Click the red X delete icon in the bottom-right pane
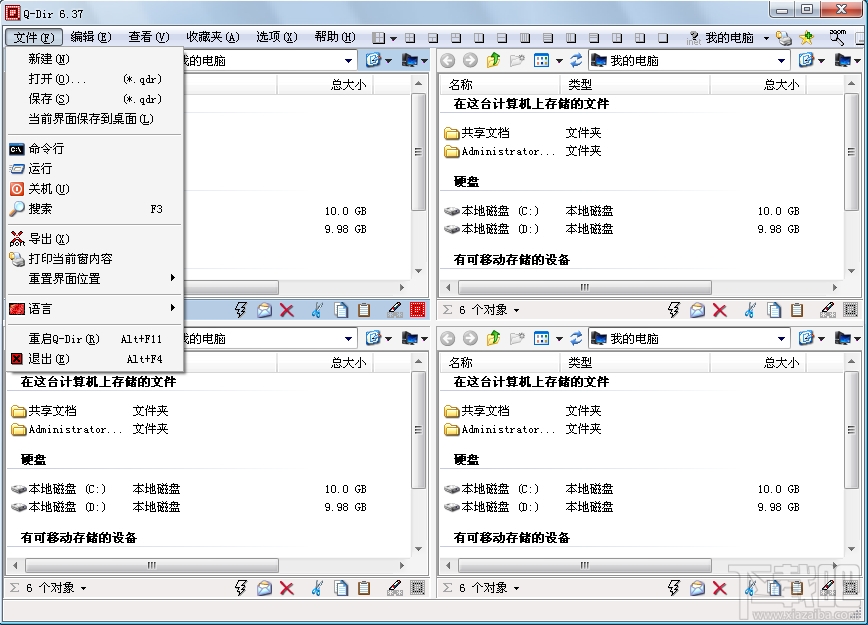Screen dimensions: 868x625 (x=720, y=588)
